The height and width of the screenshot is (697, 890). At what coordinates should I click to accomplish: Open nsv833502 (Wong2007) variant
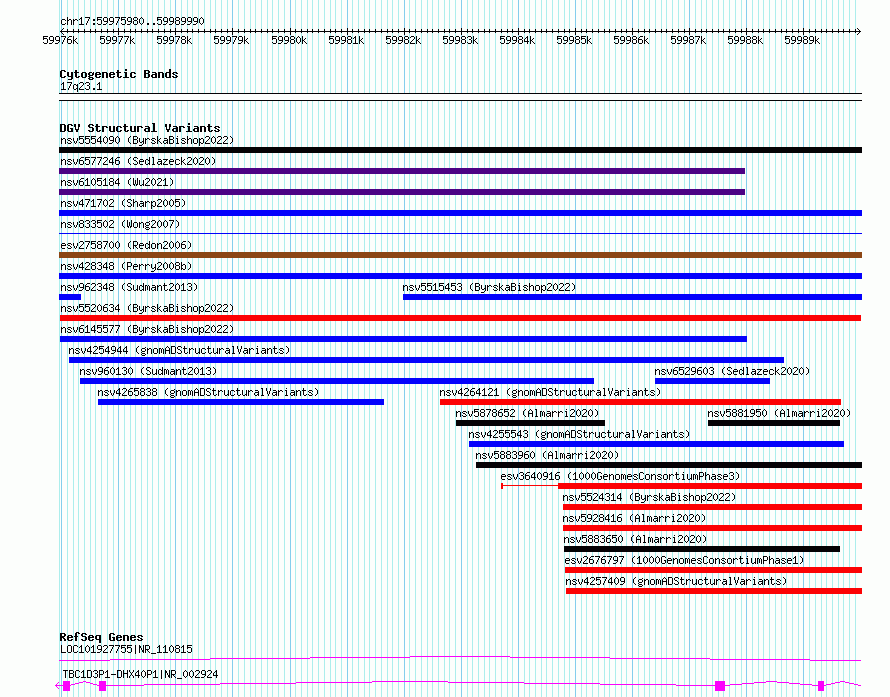click(120, 224)
